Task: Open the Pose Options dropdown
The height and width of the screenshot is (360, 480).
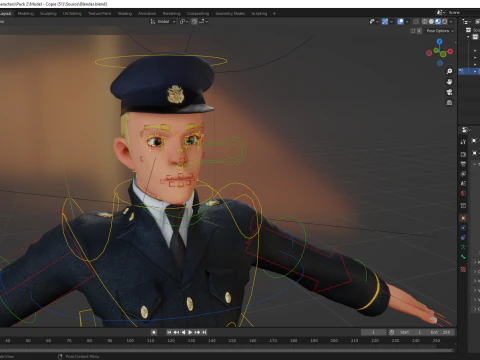Action: click(x=440, y=31)
